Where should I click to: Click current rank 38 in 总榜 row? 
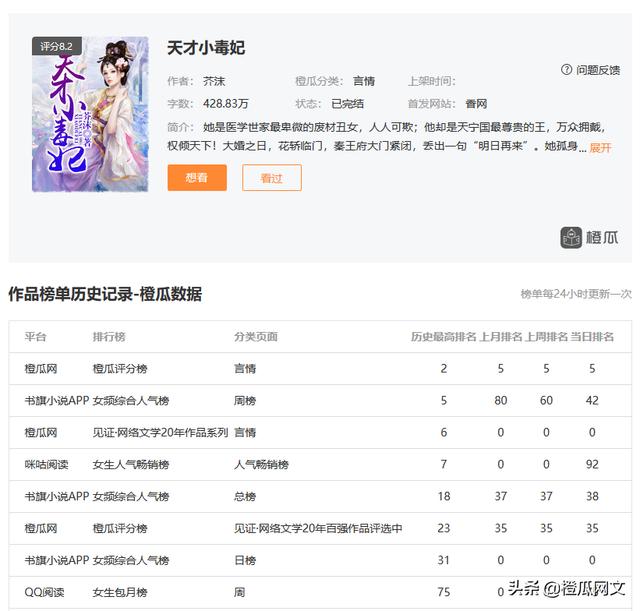pos(592,496)
